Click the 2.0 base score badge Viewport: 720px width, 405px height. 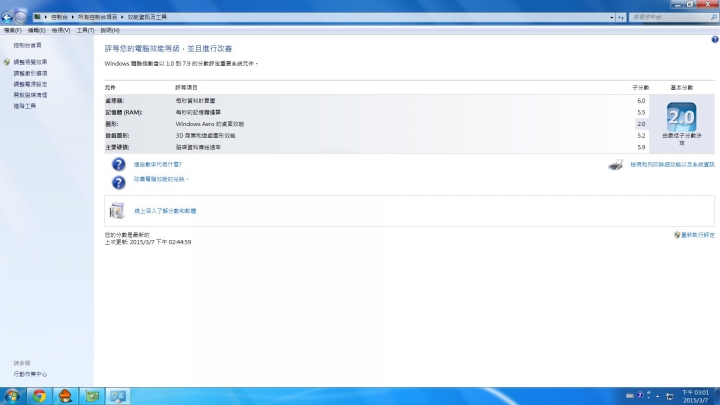coord(681,117)
